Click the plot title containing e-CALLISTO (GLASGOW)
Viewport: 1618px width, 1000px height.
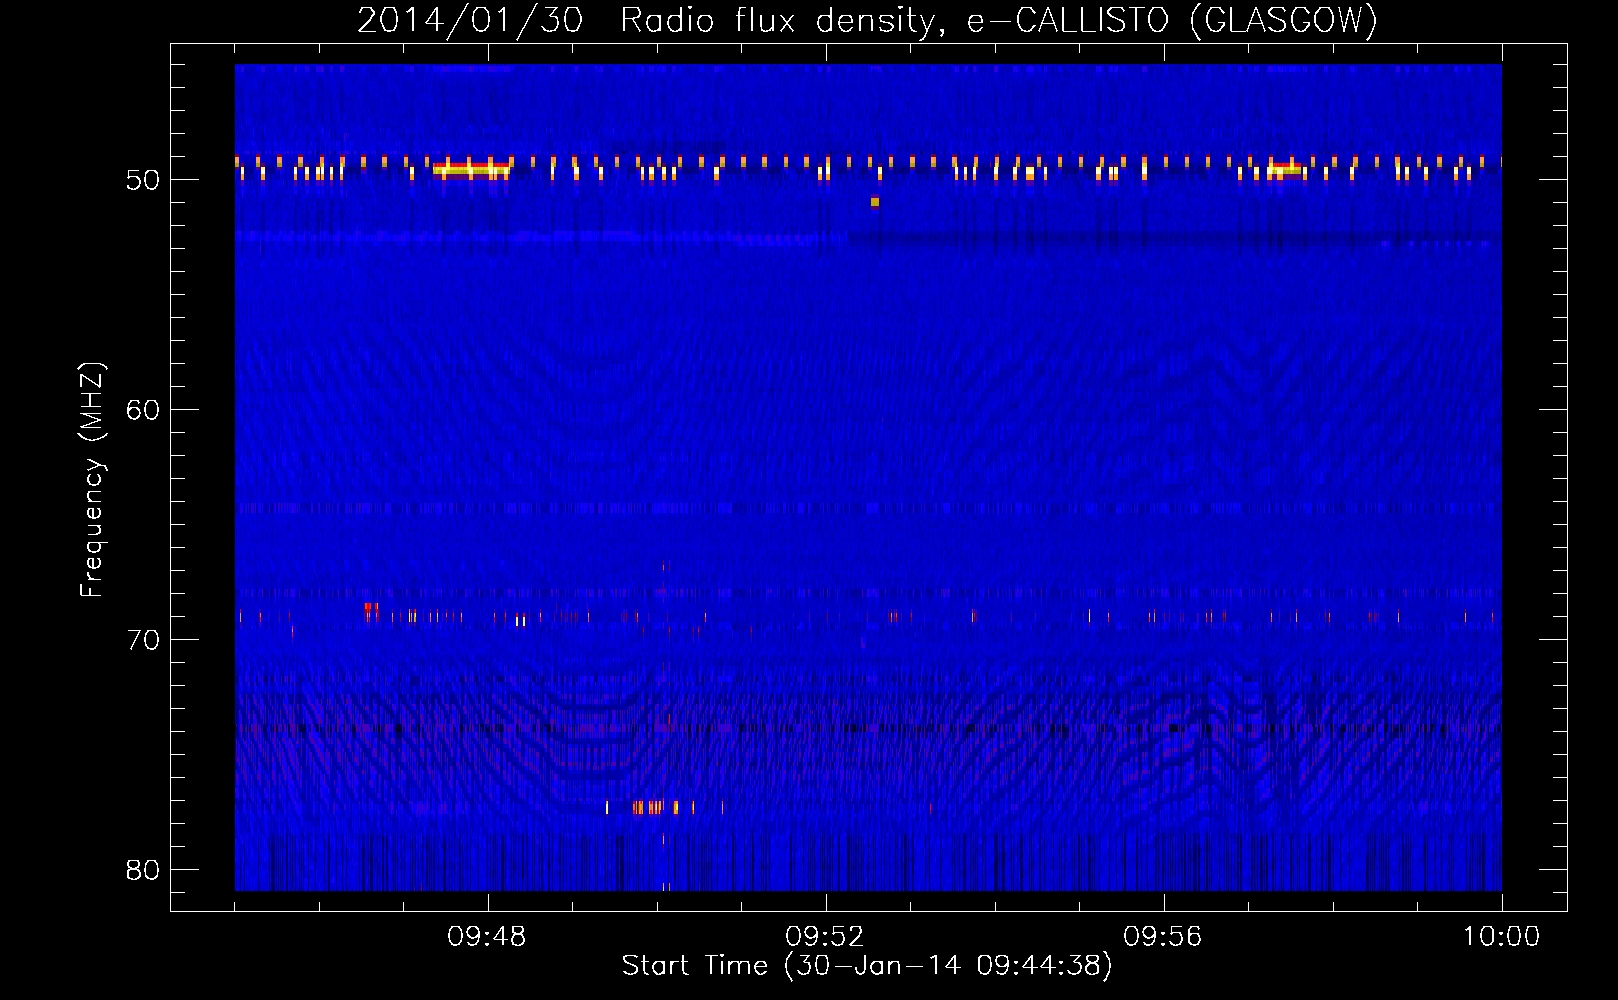[867, 20]
